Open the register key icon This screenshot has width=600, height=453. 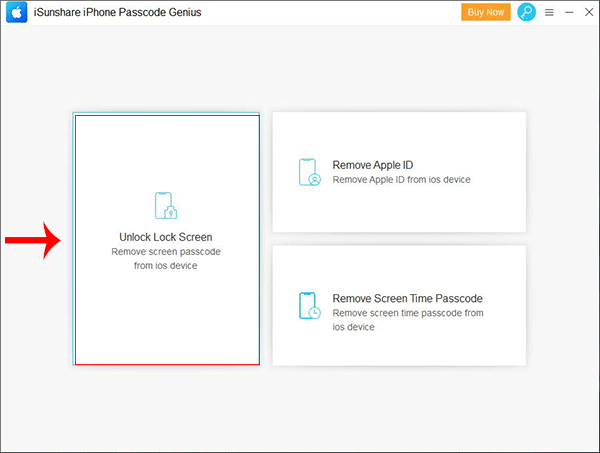[x=527, y=12]
